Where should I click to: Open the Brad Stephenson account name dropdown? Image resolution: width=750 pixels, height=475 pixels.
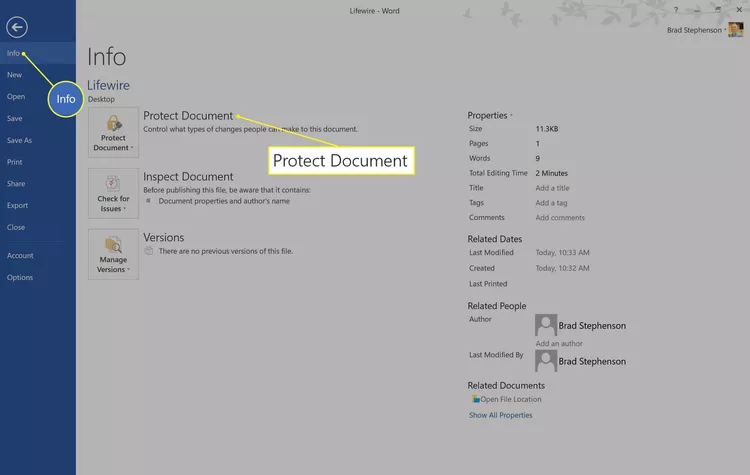696,30
